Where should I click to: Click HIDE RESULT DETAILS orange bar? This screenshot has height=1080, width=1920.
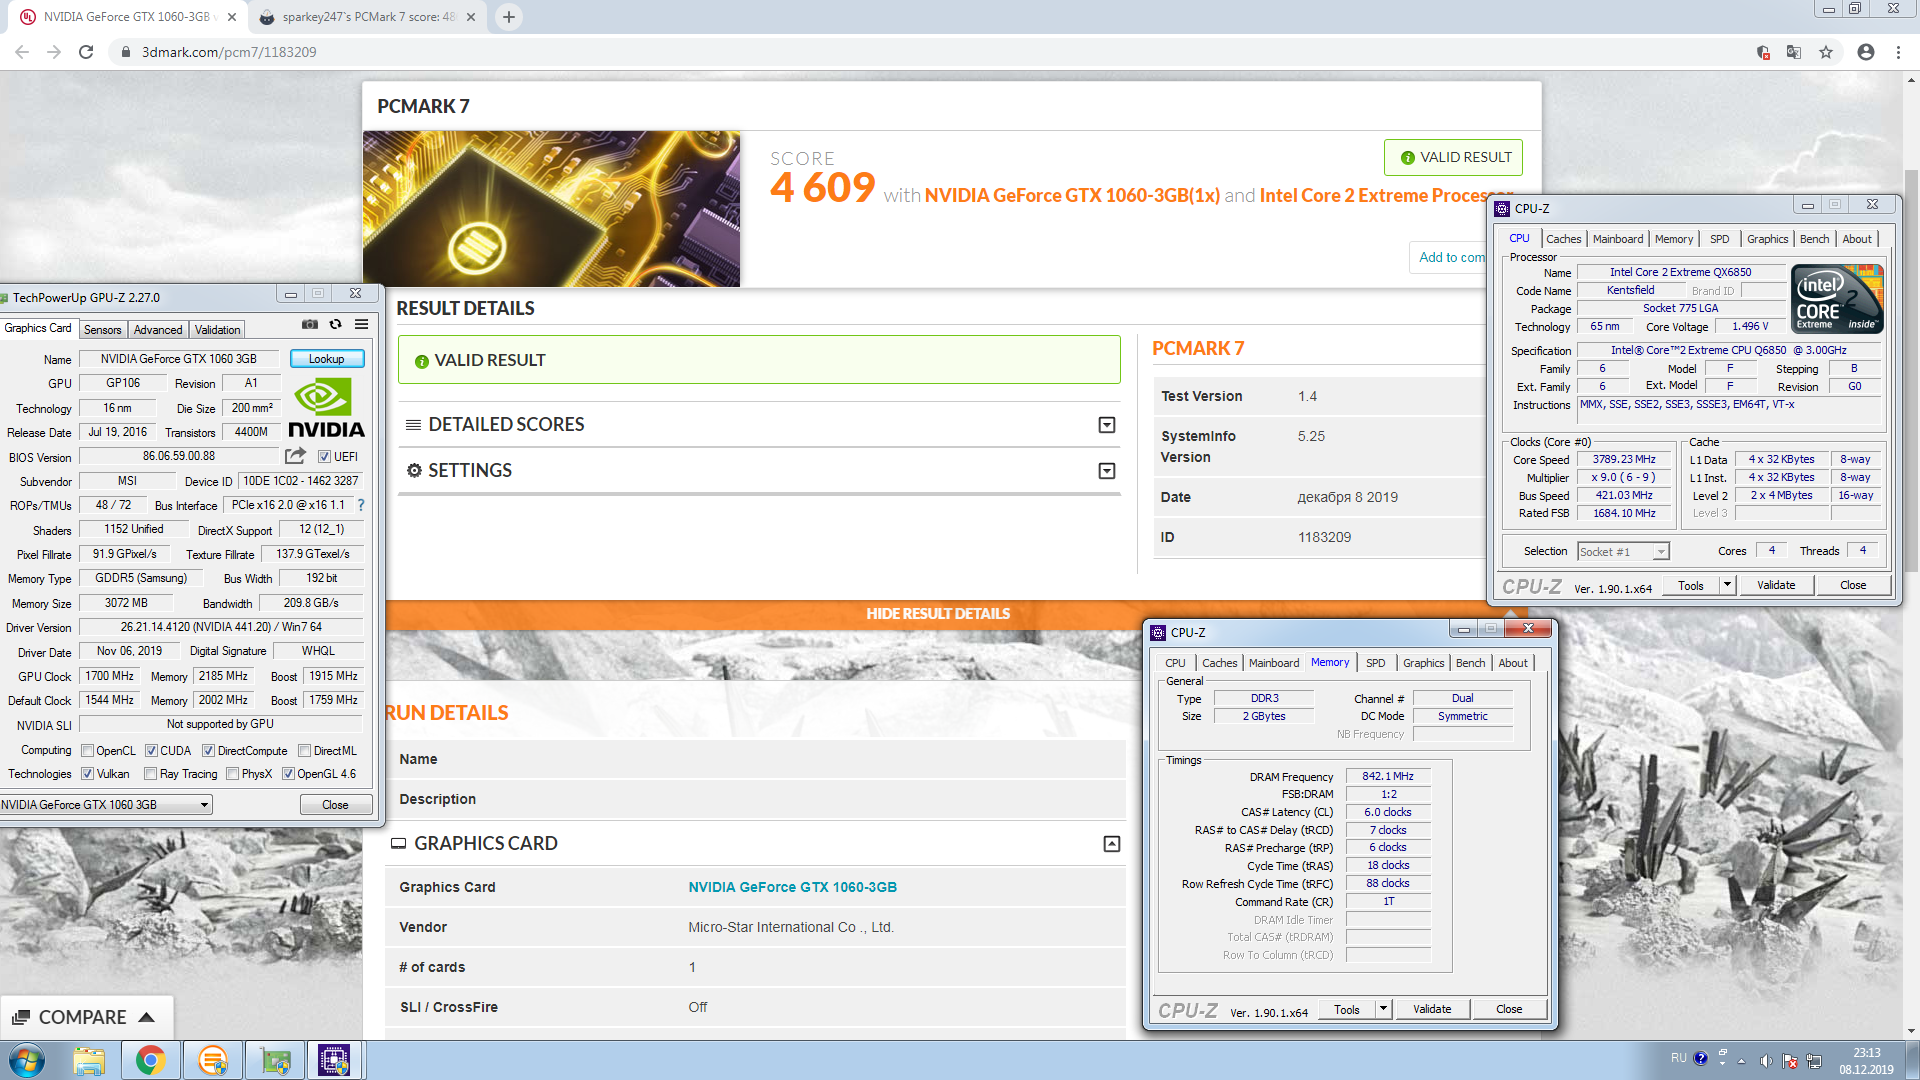[938, 614]
